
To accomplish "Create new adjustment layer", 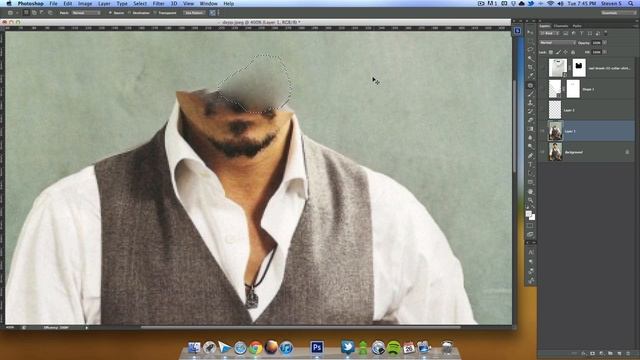I will click(601, 353).
